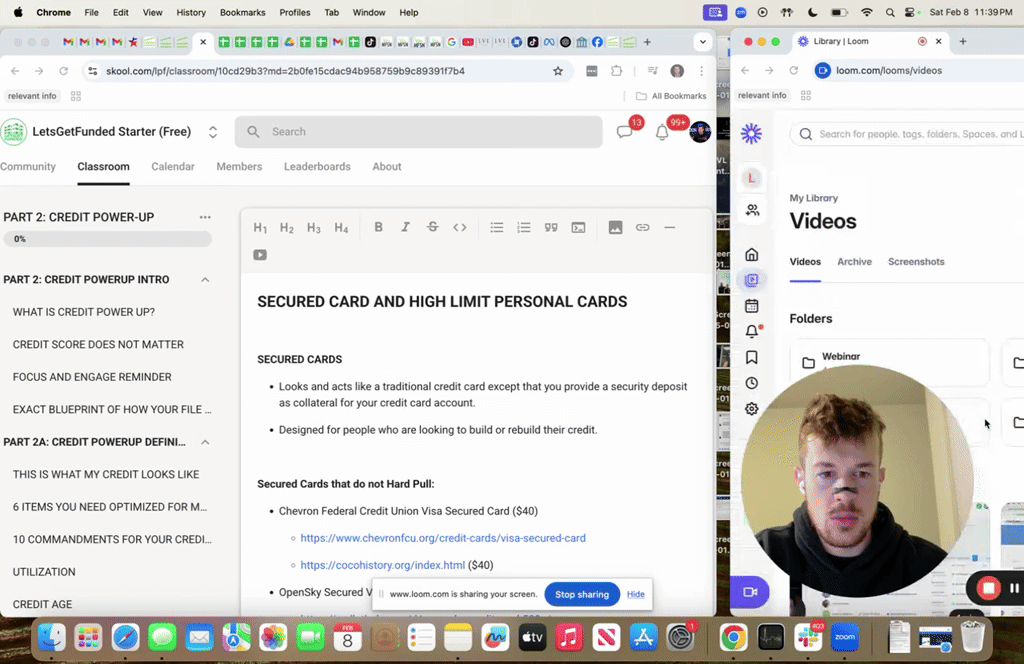The height and width of the screenshot is (664, 1024).
Task: Insert a block quote
Action: point(551,227)
